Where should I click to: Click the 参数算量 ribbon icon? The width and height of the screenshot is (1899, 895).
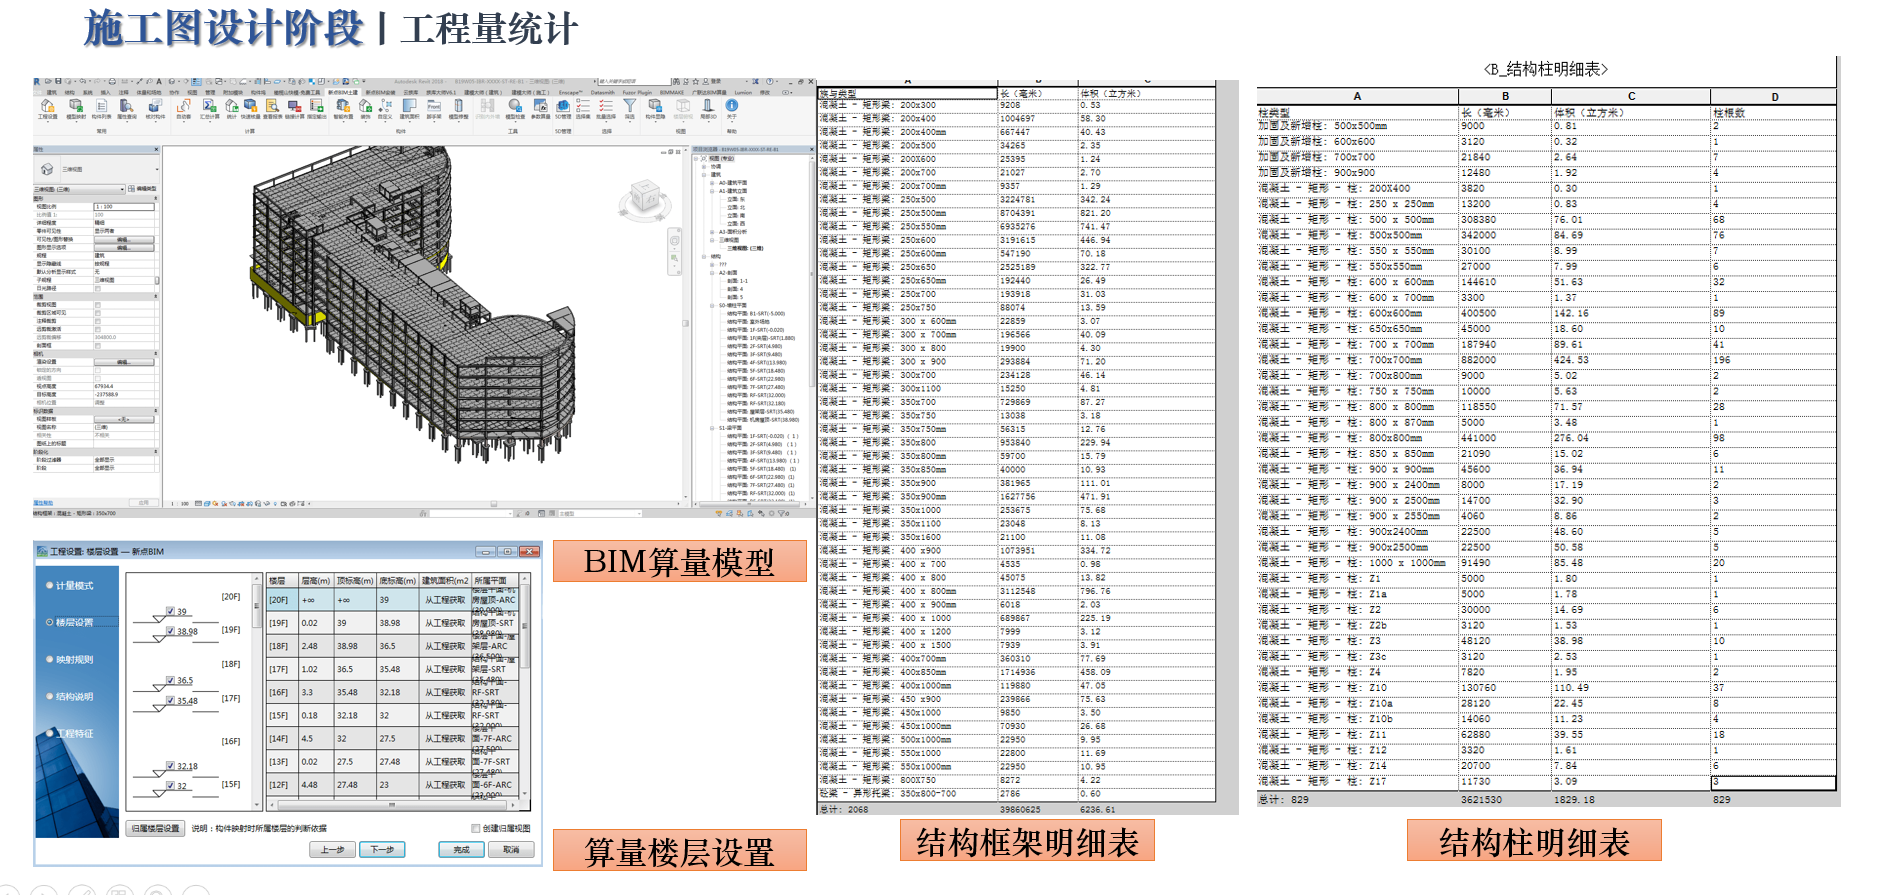[540, 109]
